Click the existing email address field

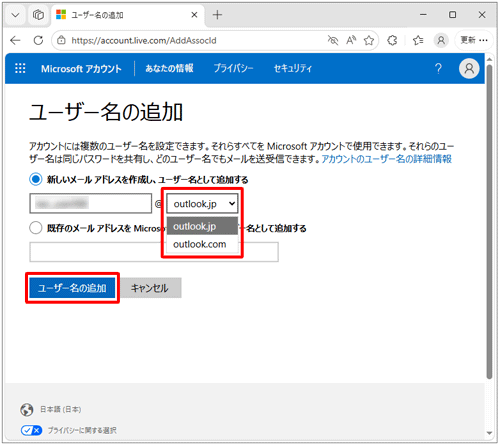coord(154,252)
